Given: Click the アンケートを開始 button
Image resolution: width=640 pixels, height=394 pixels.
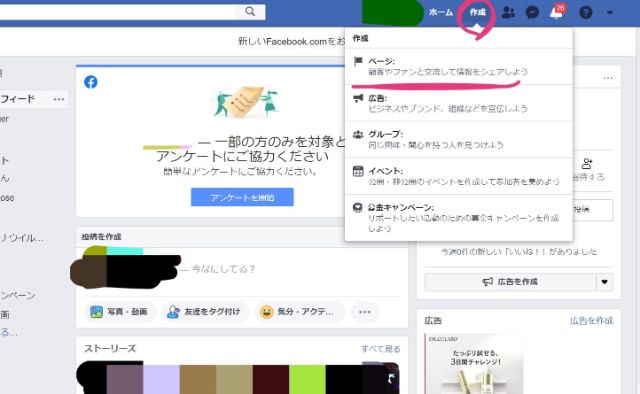Looking at the screenshot, I should [242, 197].
